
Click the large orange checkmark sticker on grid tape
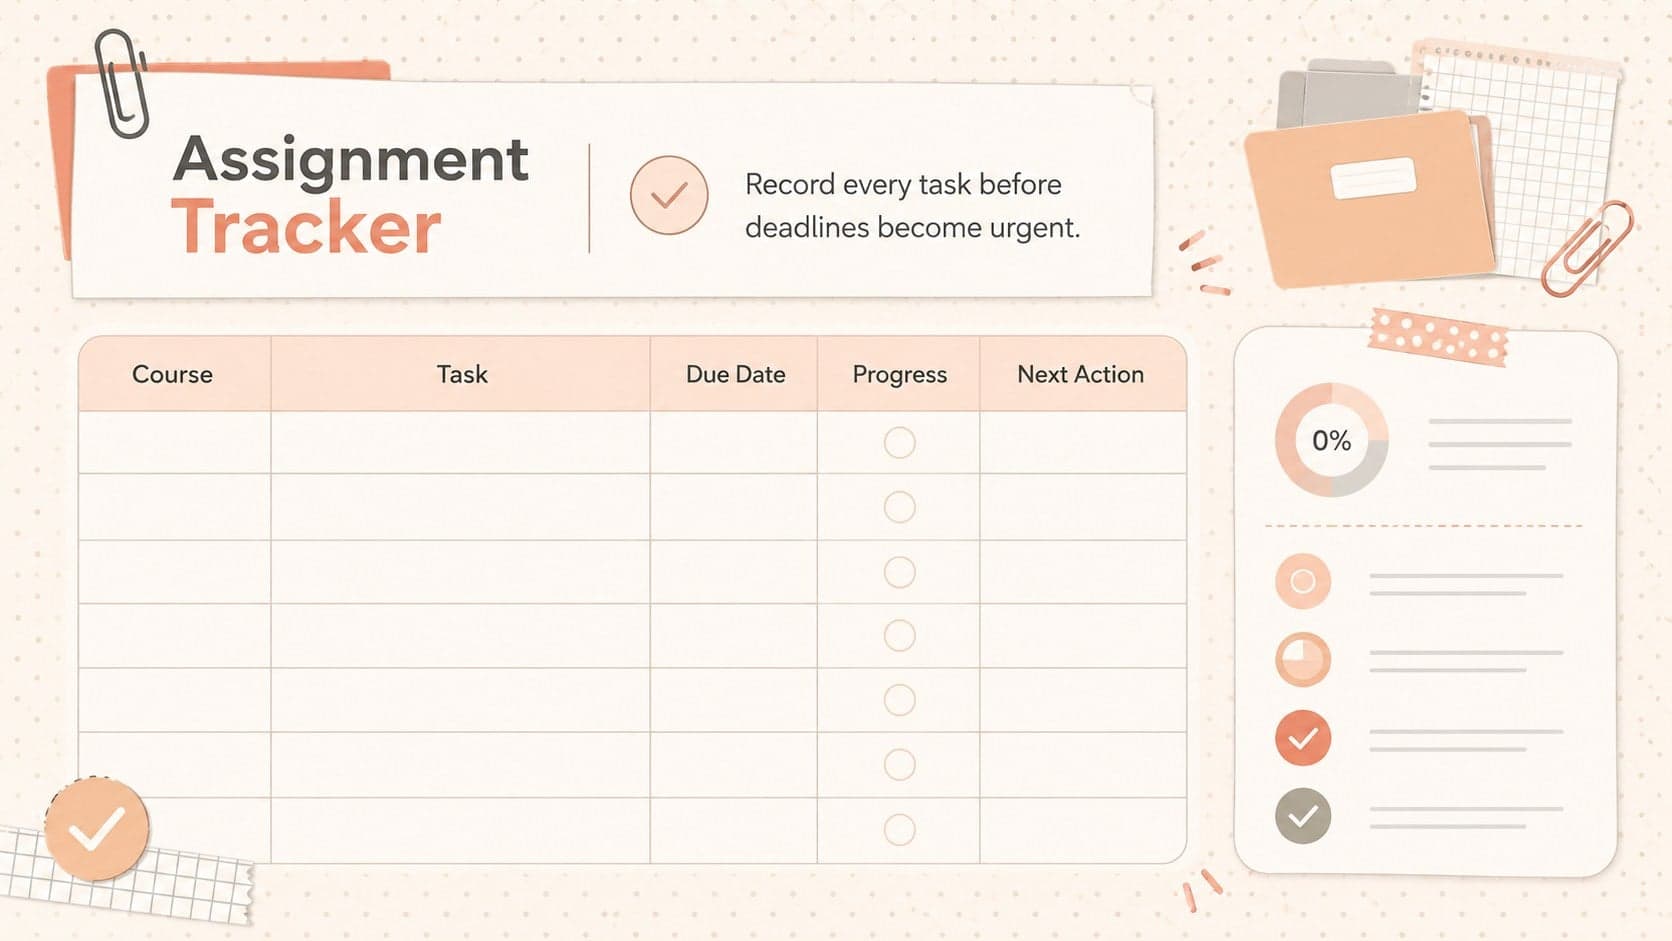[96, 829]
